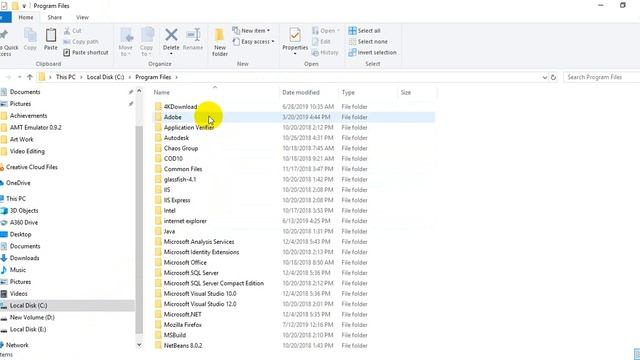This screenshot has width=640, height=360.
Task: Select the Microsoft Office folder row
Action: click(x=294, y=262)
